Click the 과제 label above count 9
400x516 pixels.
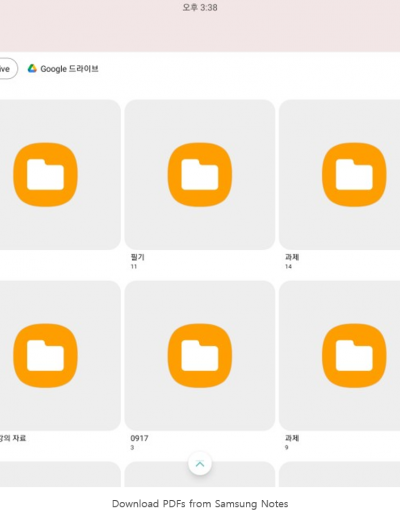coord(292,438)
